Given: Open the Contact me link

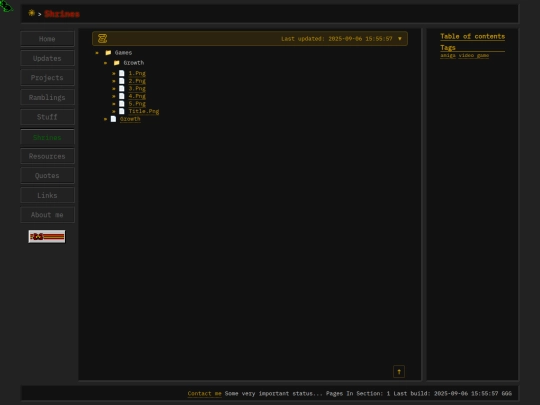Looking at the screenshot, I should (205, 393).
